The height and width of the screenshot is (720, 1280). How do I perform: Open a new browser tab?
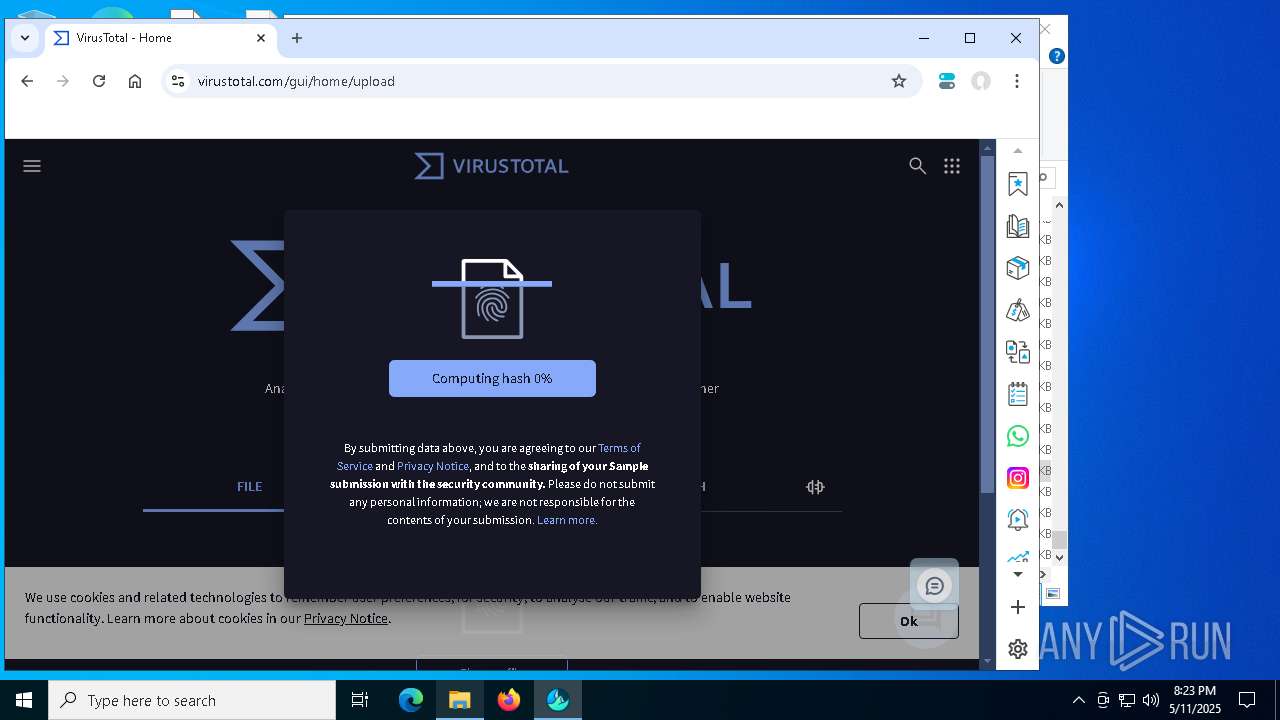pyautogui.click(x=297, y=38)
